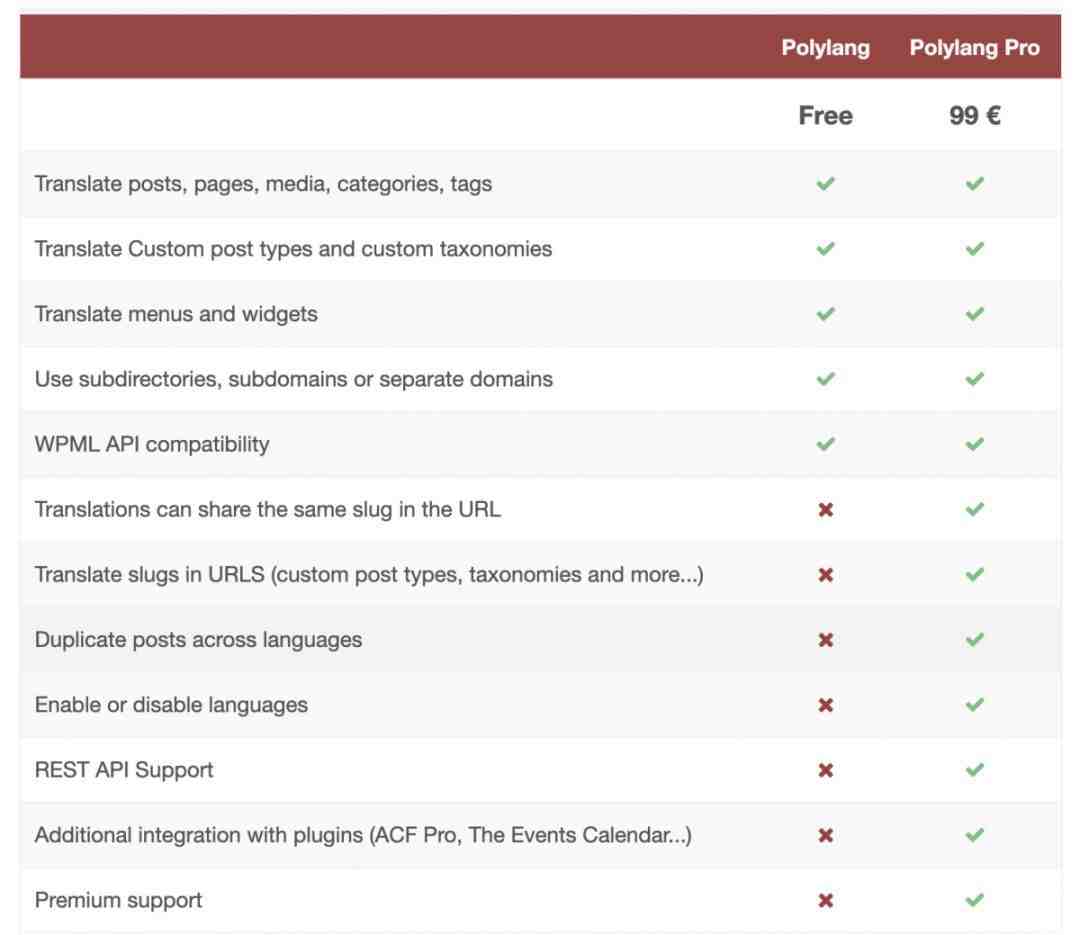The height and width of the screenshot is (935, 1080).
Task: Click the 99 € price label
Action: tap(974, 115)
